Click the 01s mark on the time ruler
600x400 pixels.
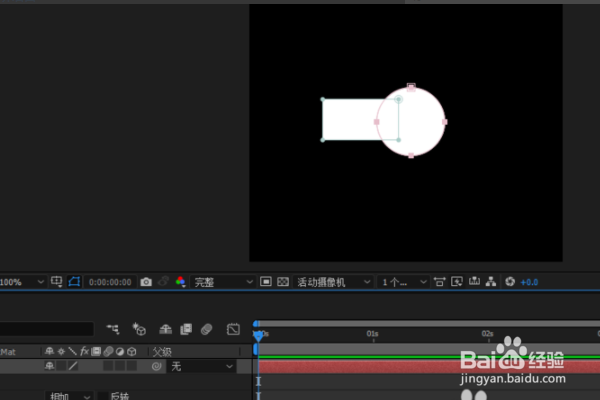[x=372, y=334]
